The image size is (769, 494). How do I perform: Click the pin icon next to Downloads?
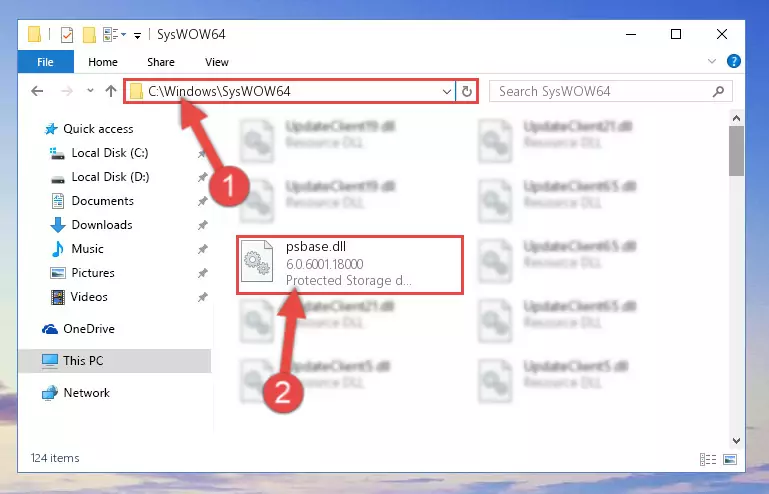(x=202, y=225)
